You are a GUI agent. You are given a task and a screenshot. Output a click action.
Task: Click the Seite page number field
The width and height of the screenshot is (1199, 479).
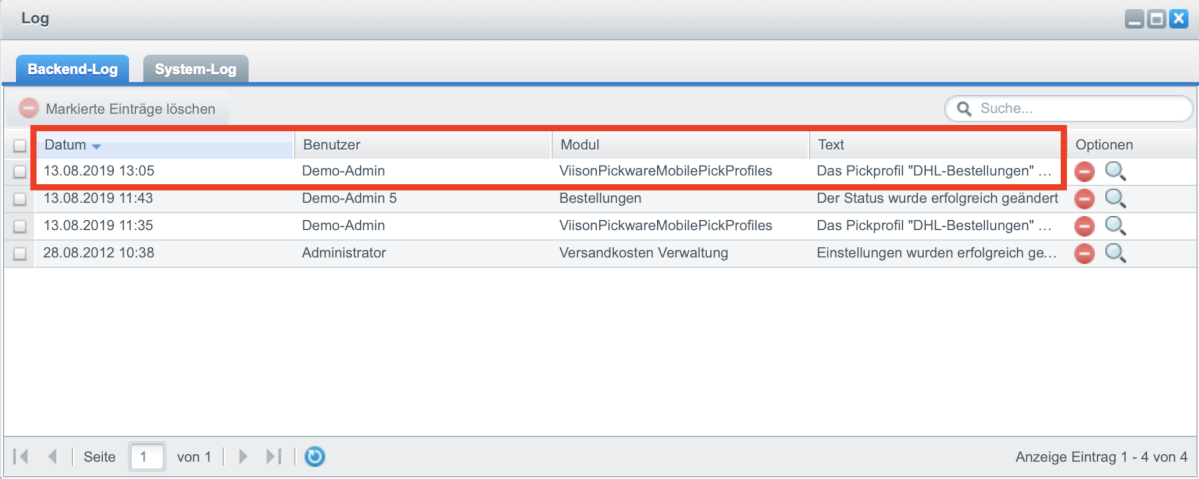(x=147, y=457)
